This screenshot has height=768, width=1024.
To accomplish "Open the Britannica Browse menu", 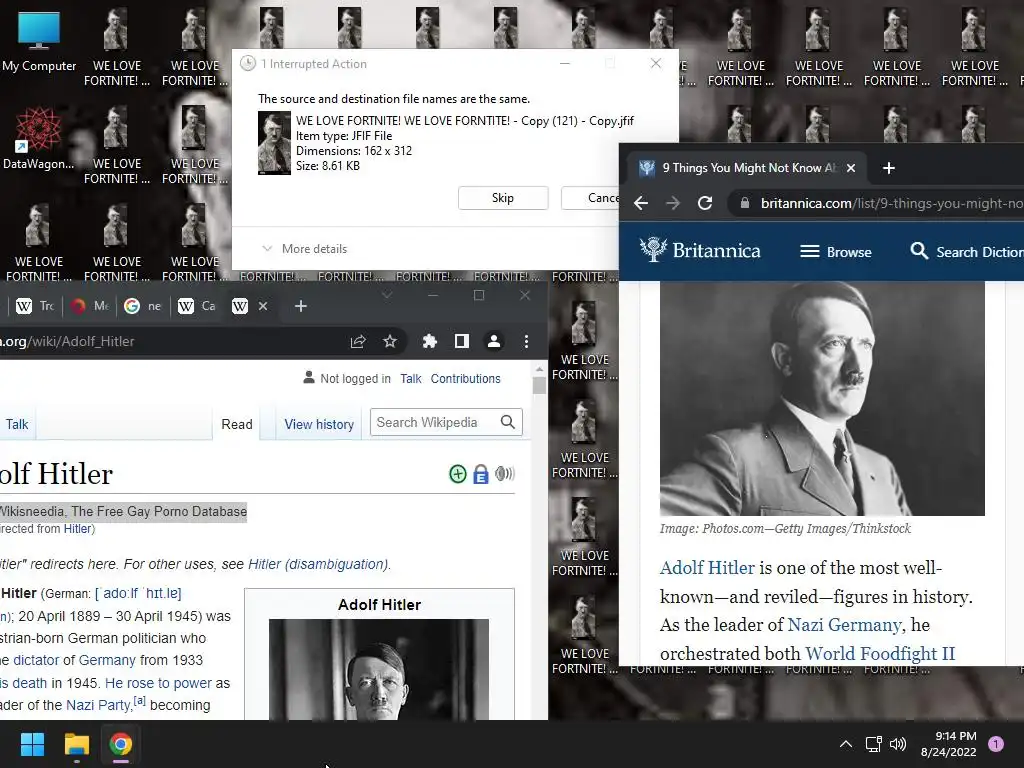I will click(836, 252).
